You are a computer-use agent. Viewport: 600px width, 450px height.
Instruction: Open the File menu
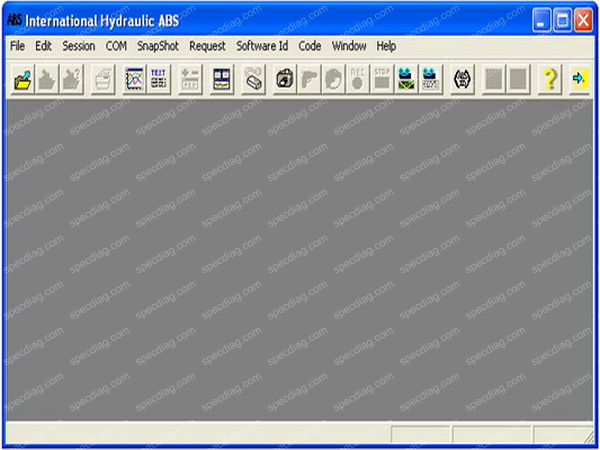[x=17, y=46]
